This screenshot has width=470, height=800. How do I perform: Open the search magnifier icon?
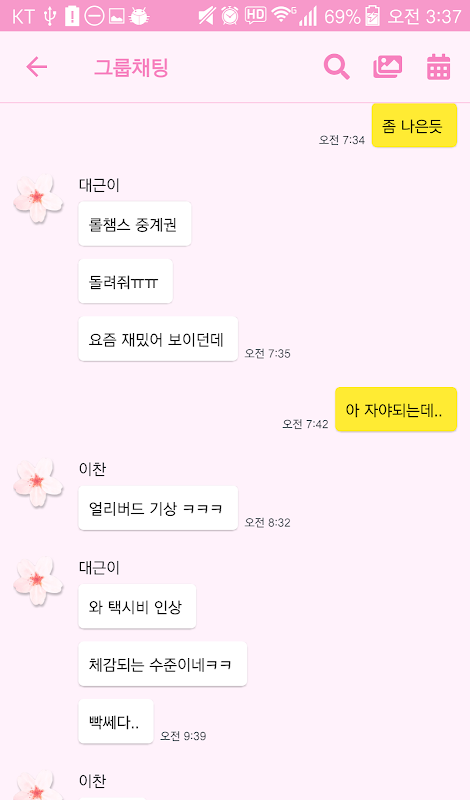(337, 67)
